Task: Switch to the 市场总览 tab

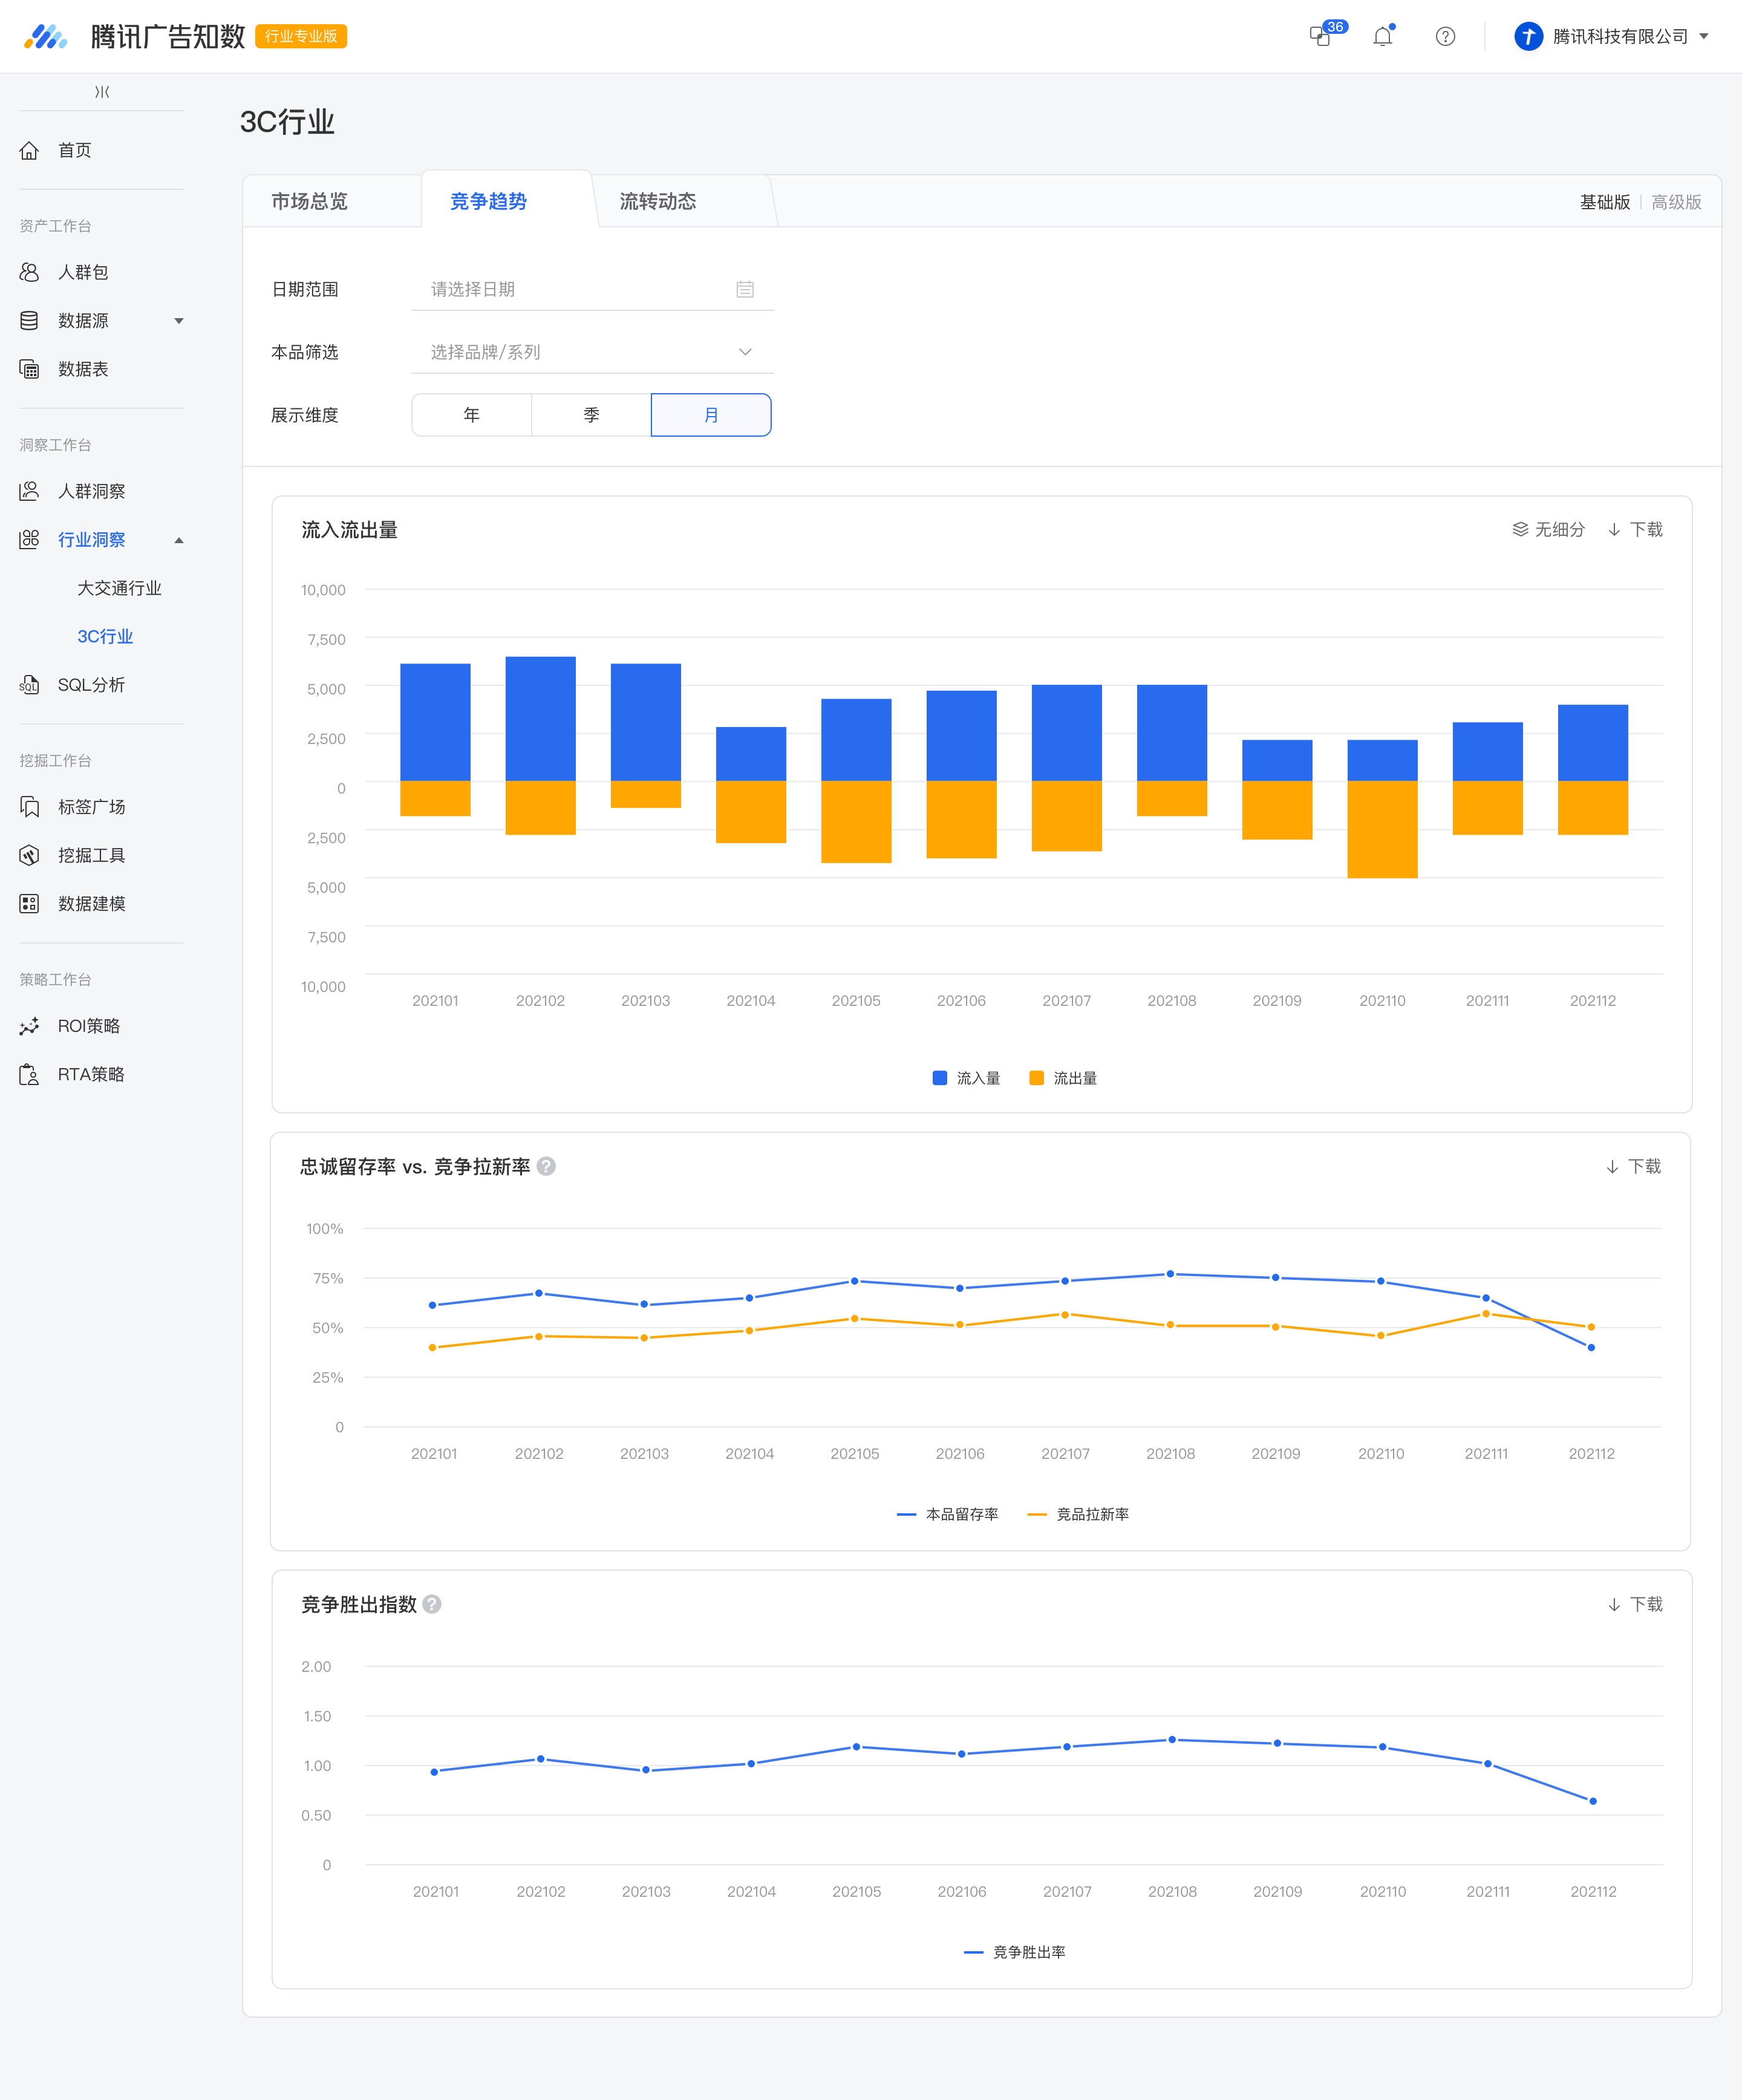Action: pyautogui.click(x=310, y=201)
